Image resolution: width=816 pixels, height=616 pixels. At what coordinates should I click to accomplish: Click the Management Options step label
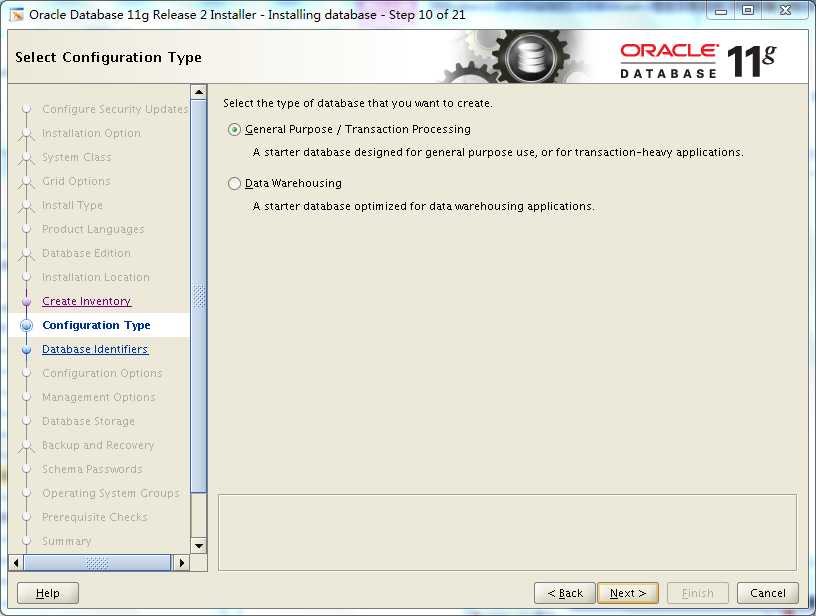click(x=99, y=397)
